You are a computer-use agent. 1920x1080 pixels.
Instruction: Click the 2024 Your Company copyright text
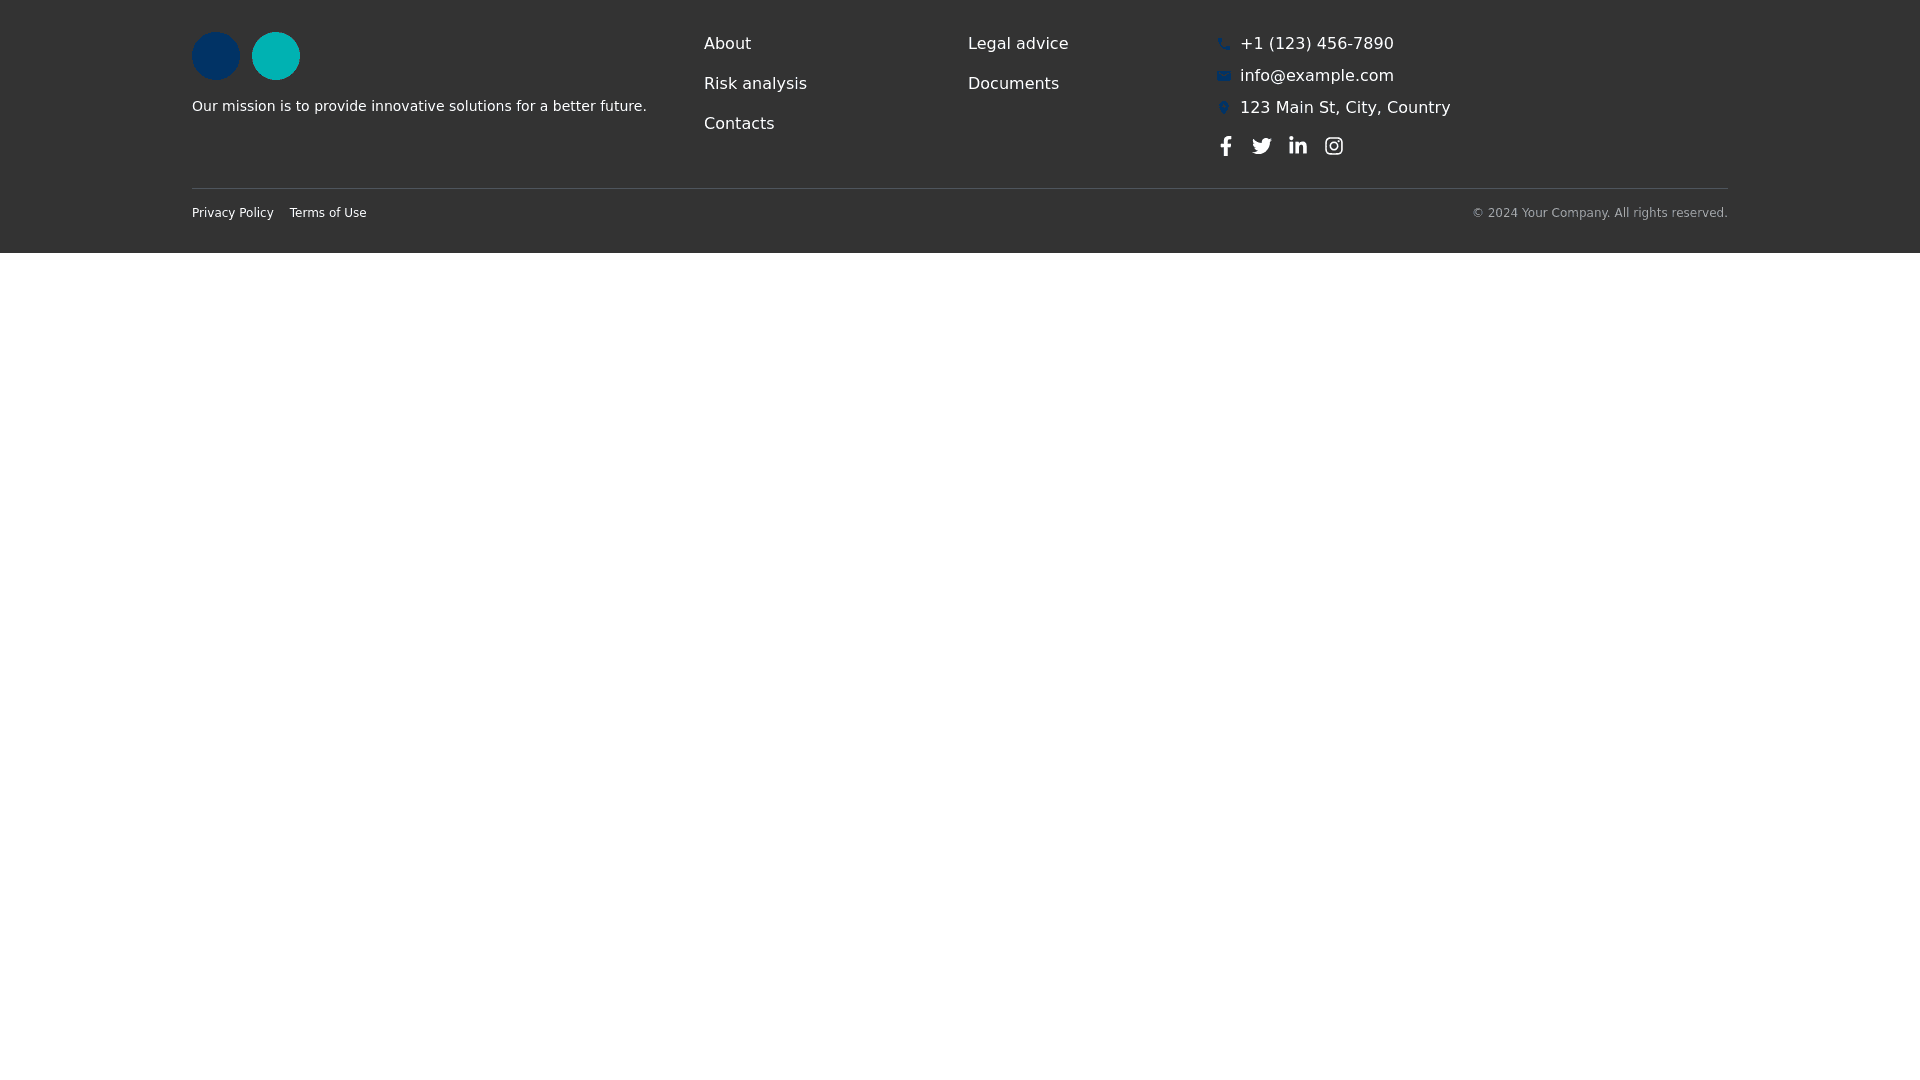pyautogui.click(x=1599, y=213)
